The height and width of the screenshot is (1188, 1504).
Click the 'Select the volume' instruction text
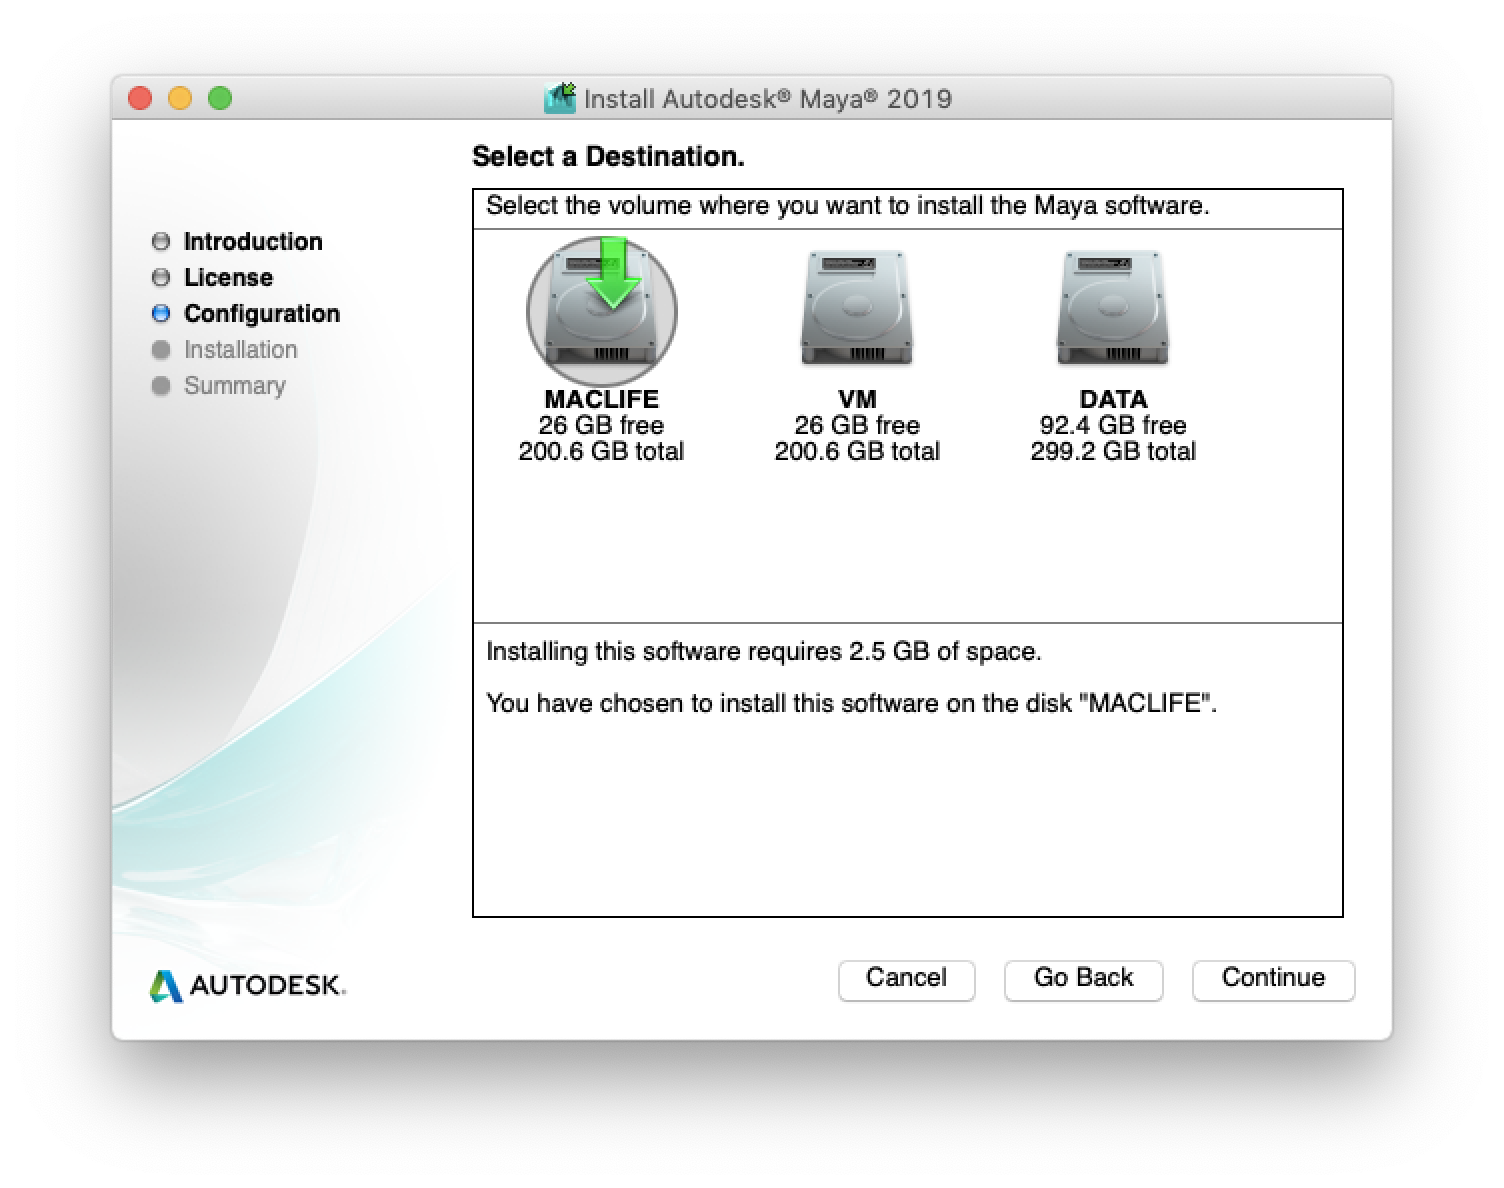coord(847,206)
